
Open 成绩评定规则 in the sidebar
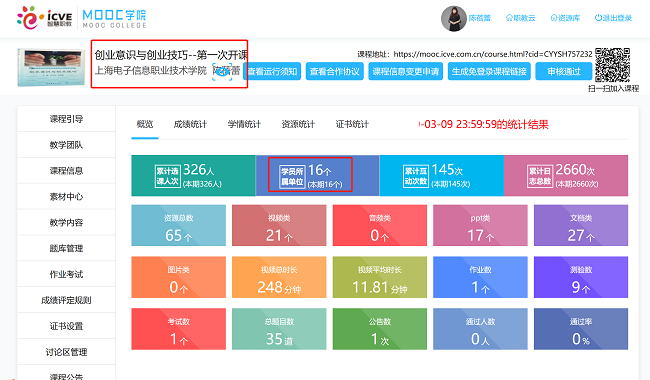tap(66, 300)
